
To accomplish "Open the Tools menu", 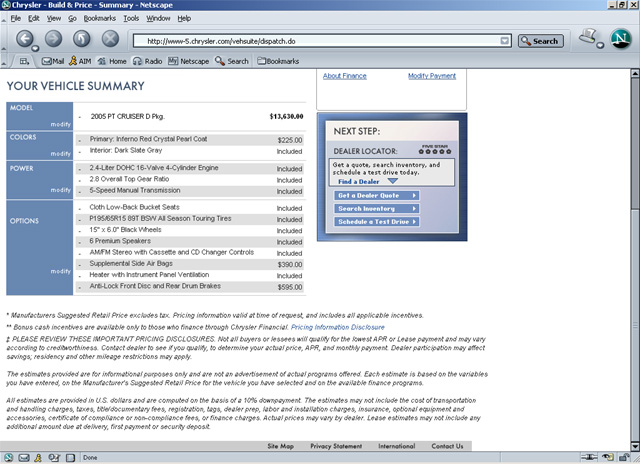I will tap(131, 18).
